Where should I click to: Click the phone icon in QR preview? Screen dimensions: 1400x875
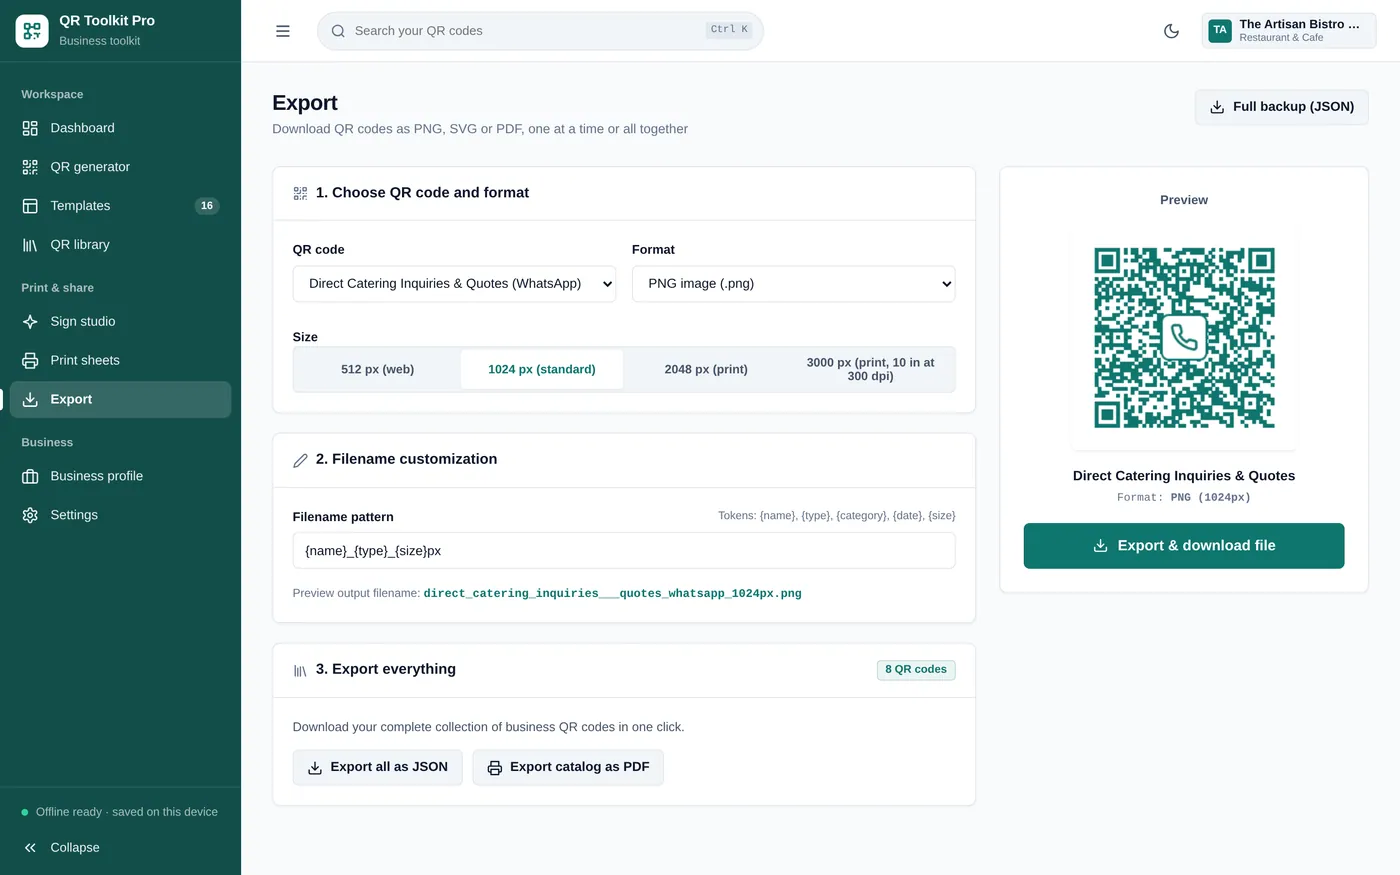pyautogui.click(x=1184, y=337)
